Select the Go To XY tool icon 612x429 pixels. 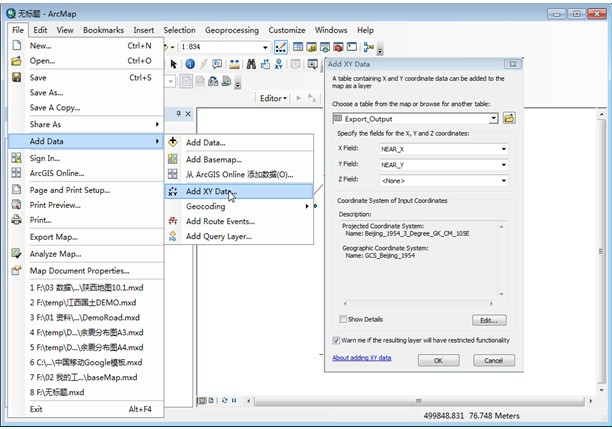(278, 64)
